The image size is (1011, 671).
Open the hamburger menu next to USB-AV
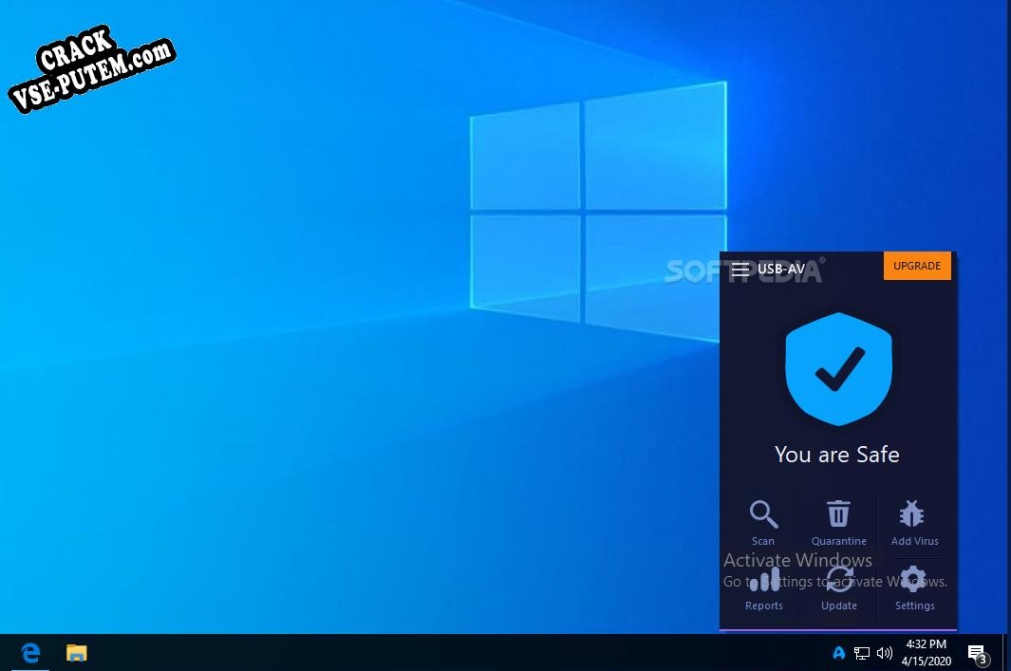point(741,267)
